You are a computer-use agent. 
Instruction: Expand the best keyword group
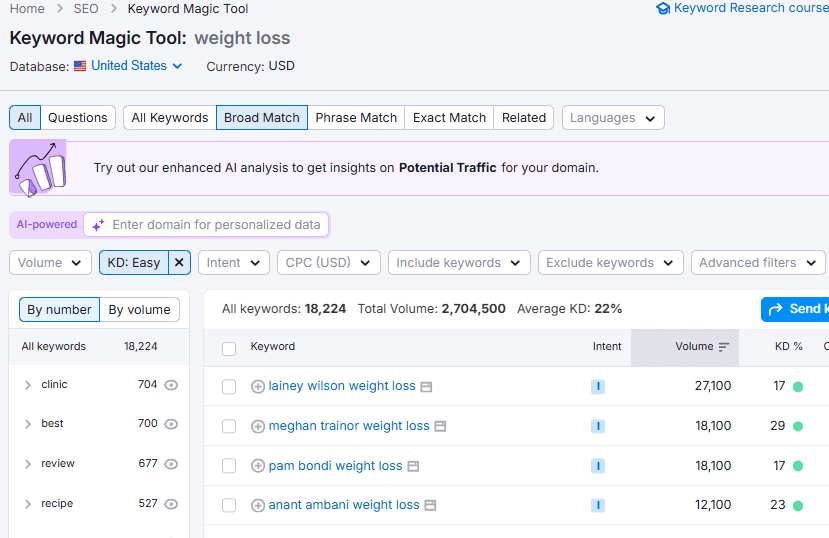click(28, 424)
